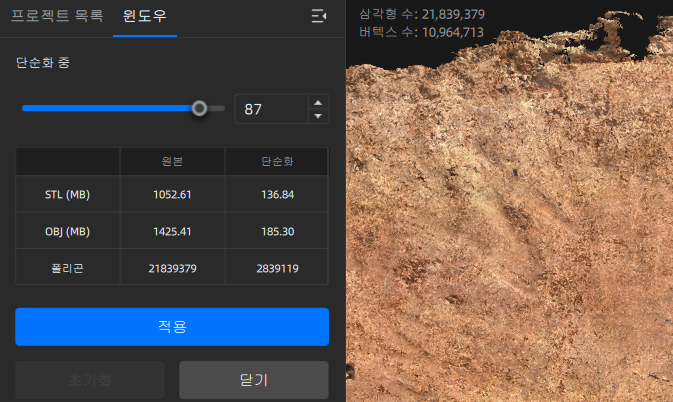Select the OBJ (MB) row label
673x402 pixels.
point(67,231)
